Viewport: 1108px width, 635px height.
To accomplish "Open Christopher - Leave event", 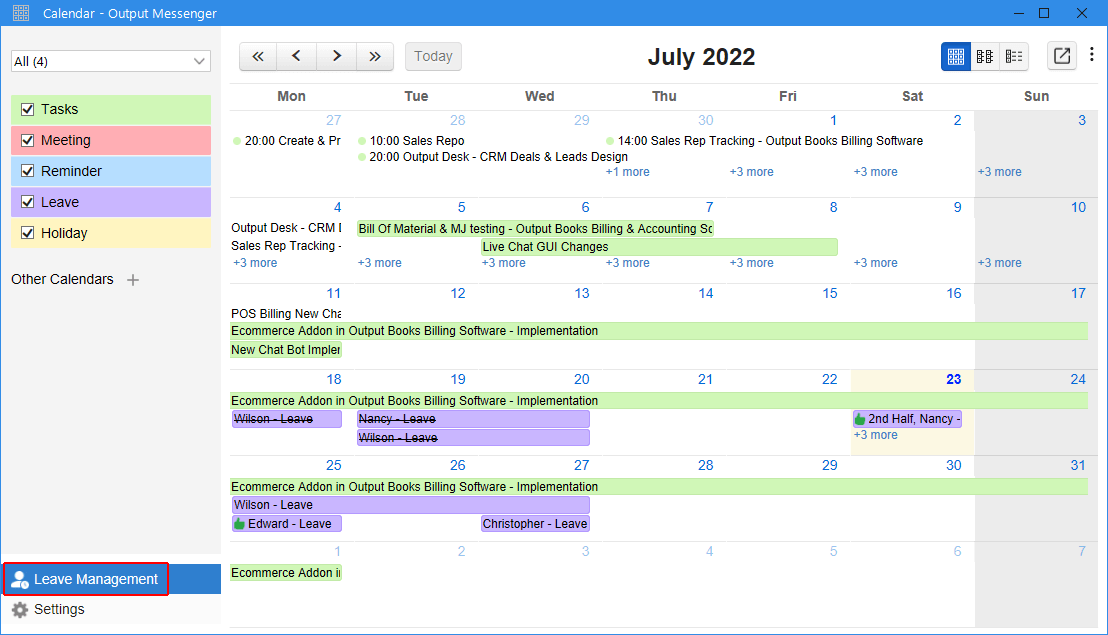I will (x=535, y=524).
